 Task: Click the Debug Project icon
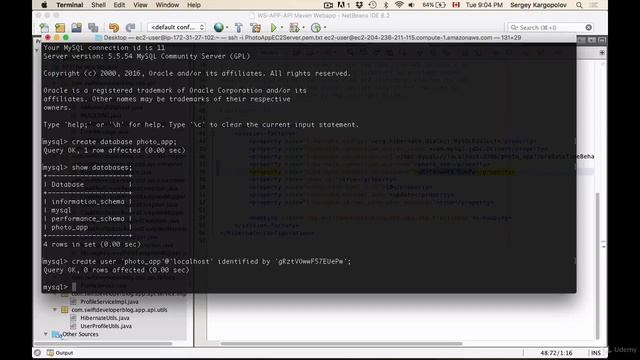[294, 27]
